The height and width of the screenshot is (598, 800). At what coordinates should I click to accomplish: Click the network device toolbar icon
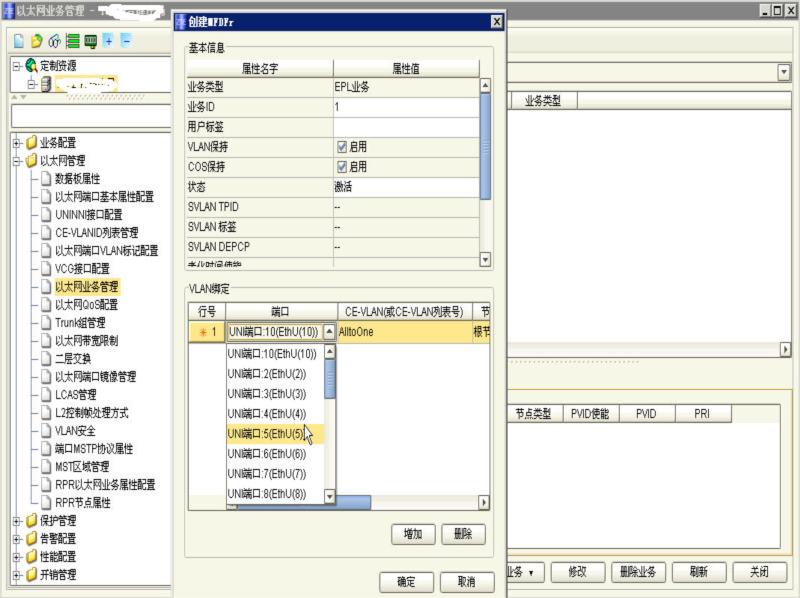pyautogui.click(x=91, y=42)
